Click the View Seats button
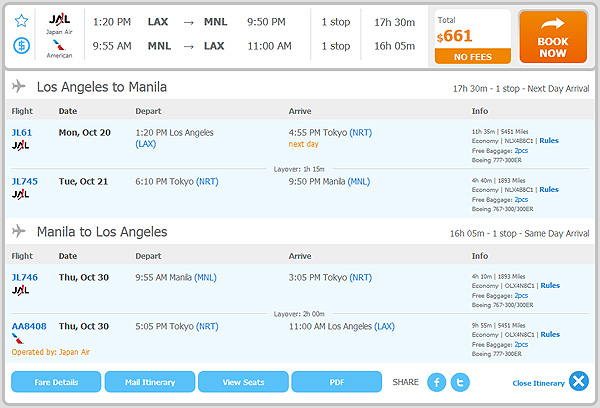This screenshot has width=600, height=408. [x=243, y=382]
